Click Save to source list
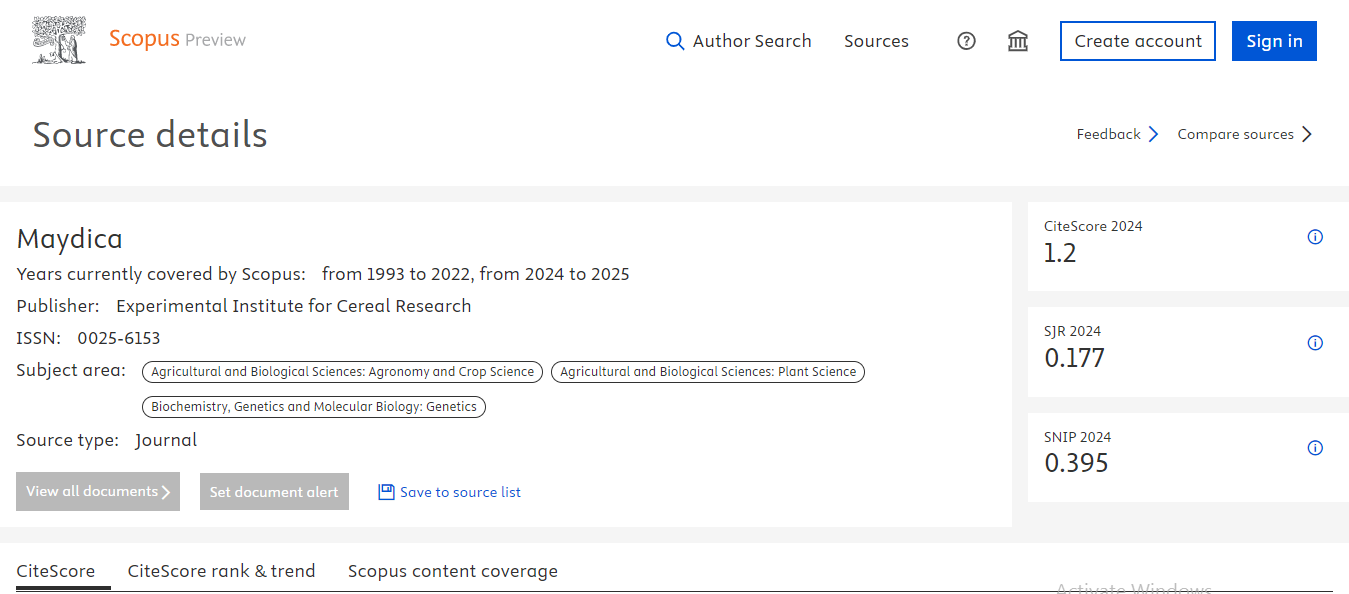This screenshot has width=1349, height=594. [x=460, y=492]
